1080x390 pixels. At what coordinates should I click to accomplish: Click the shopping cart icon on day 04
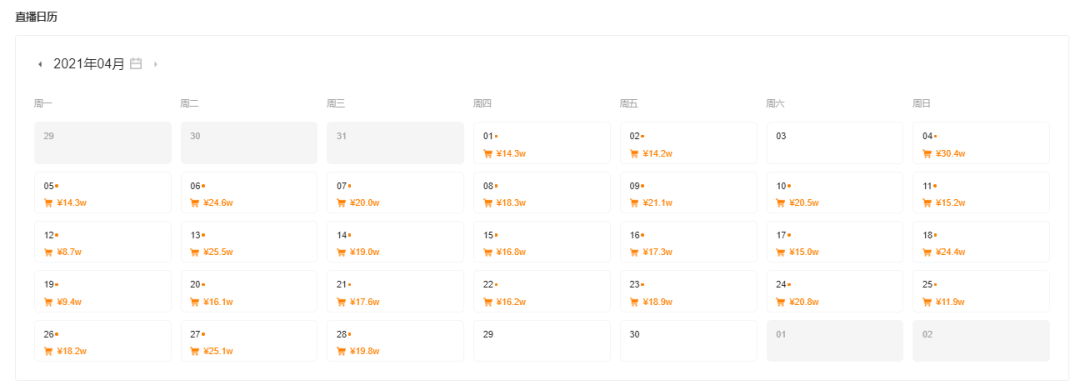click(x=927, y=154)
